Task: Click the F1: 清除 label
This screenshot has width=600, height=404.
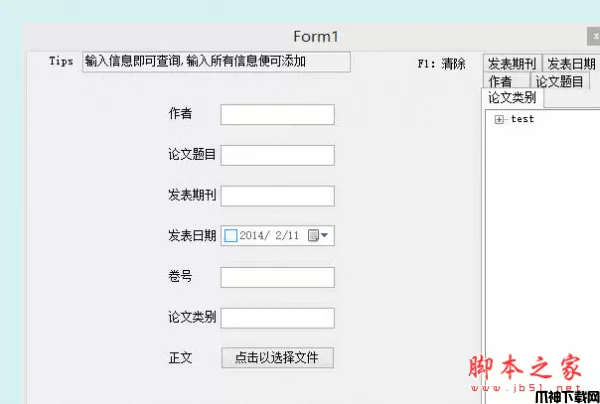Action: [441, 64]
